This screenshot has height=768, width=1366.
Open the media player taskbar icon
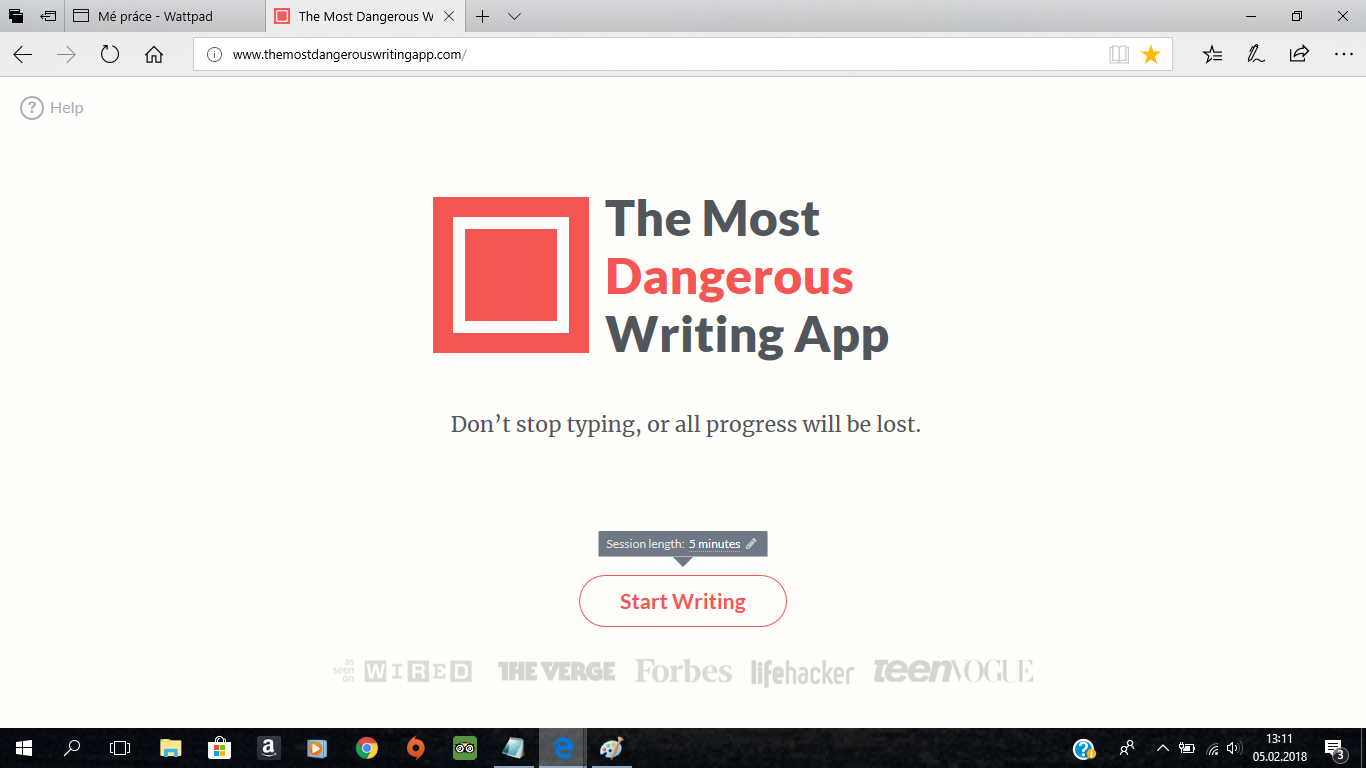[x=316, y=748]
